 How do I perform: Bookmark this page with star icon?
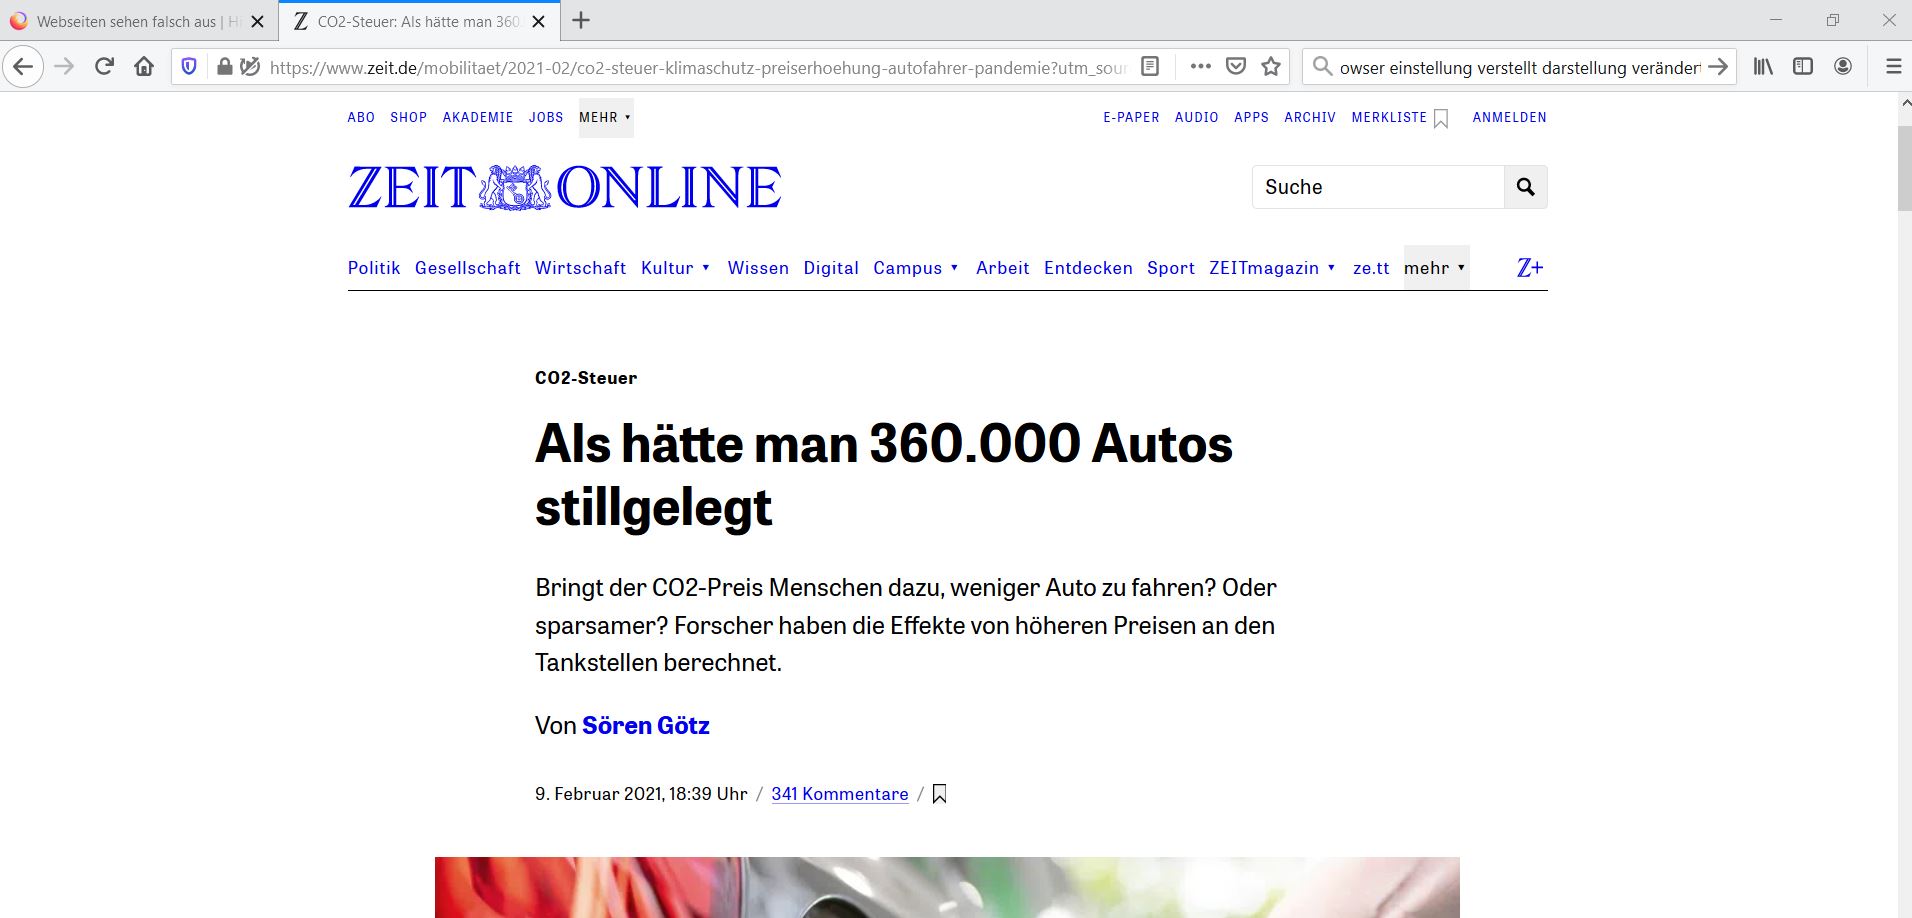[1271, 67]
